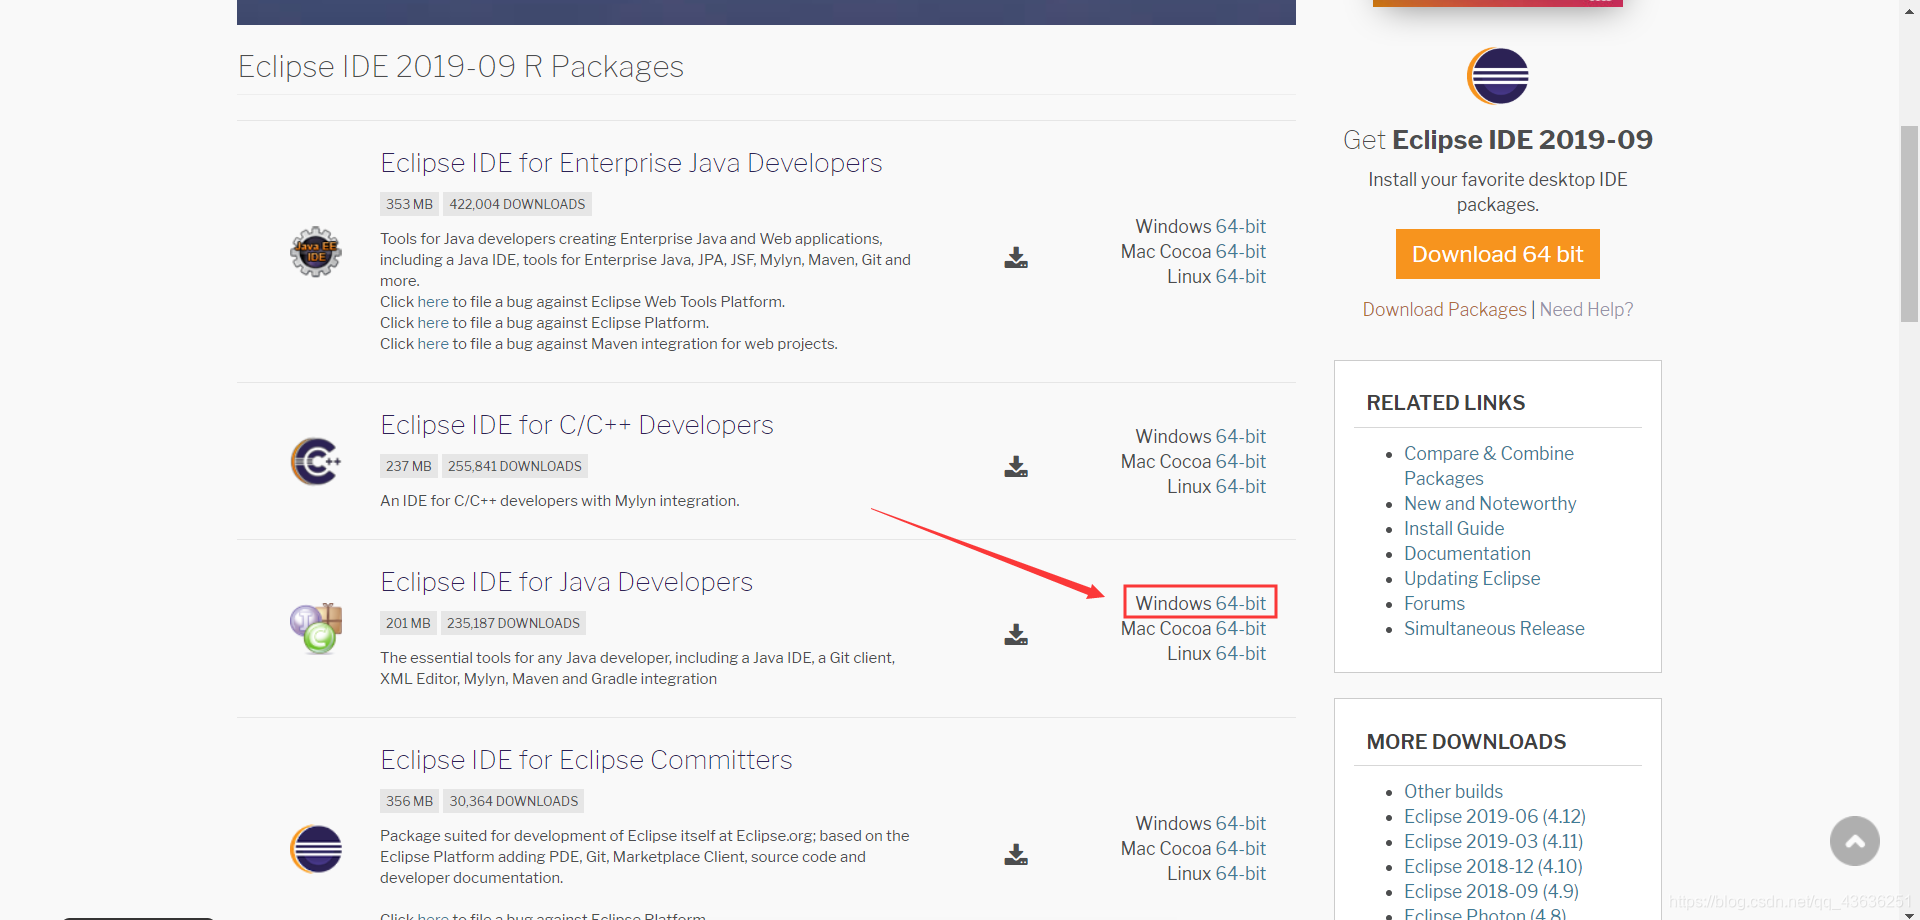Screen dimensions: 1920x920
Task: Click the 237 MB size badge
Action: [408, 466]
